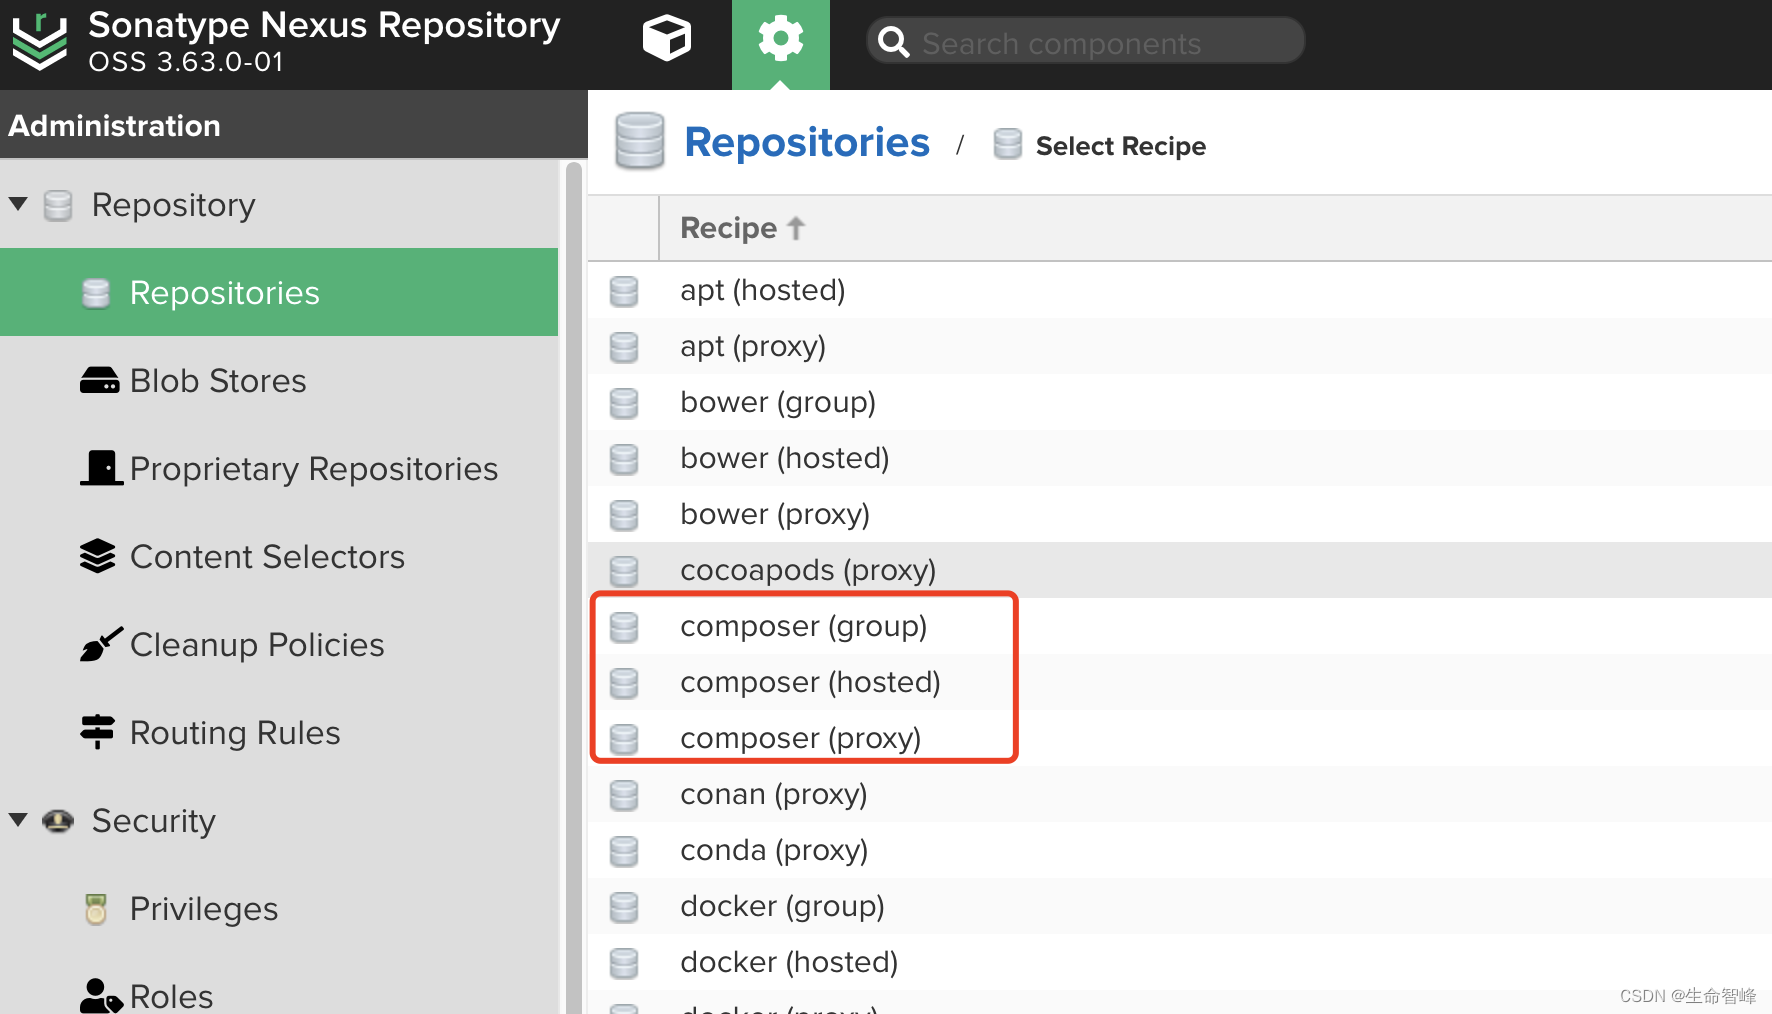Open Cleanup Policies in the sidebar
The height and width of the screenshot is (1014, 1772).
279,644
